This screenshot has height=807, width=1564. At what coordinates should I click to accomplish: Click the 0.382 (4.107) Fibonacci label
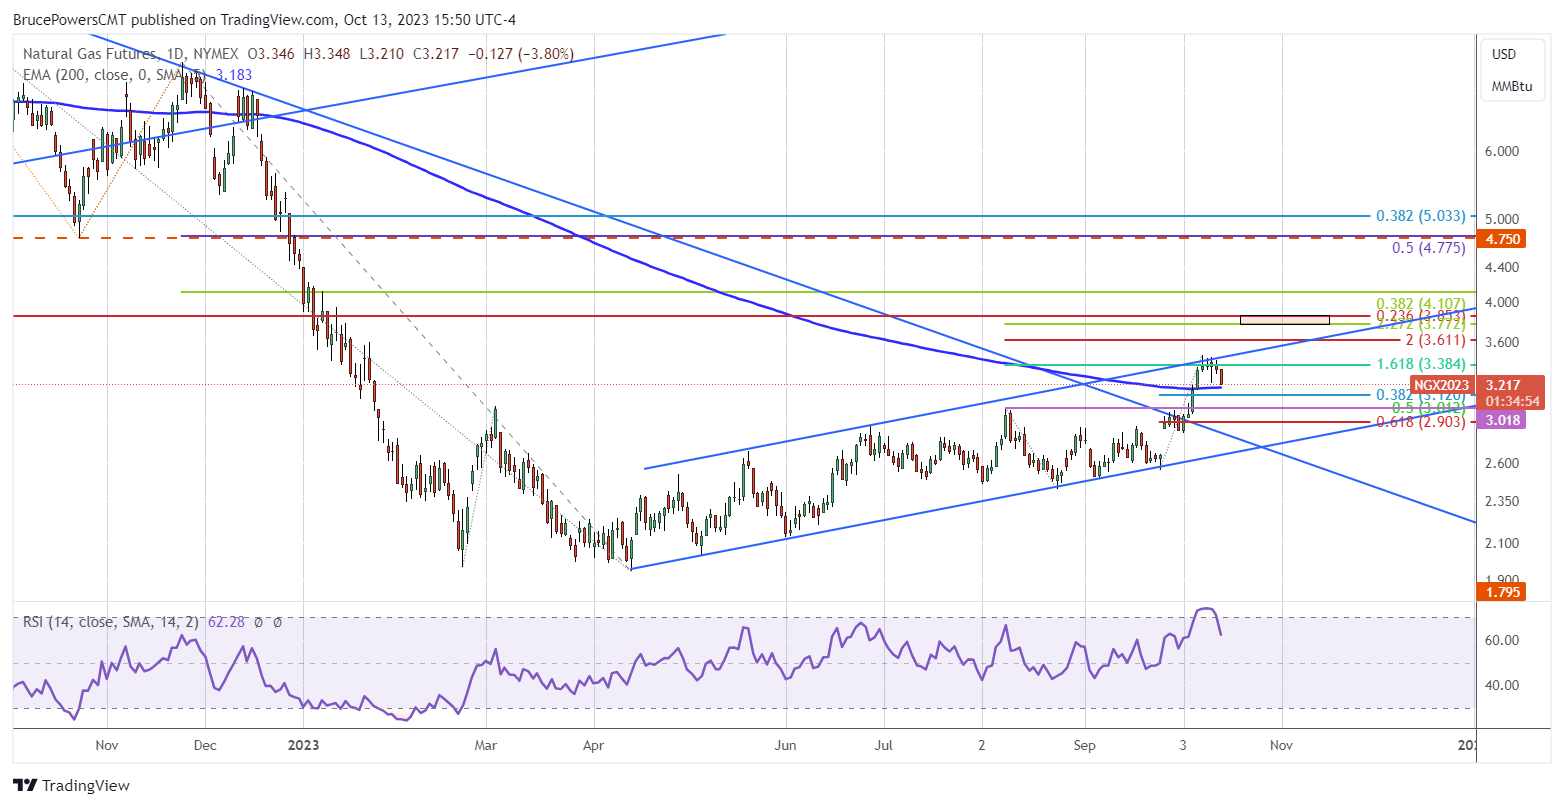pyautogui.click(x=1420, y=302)
